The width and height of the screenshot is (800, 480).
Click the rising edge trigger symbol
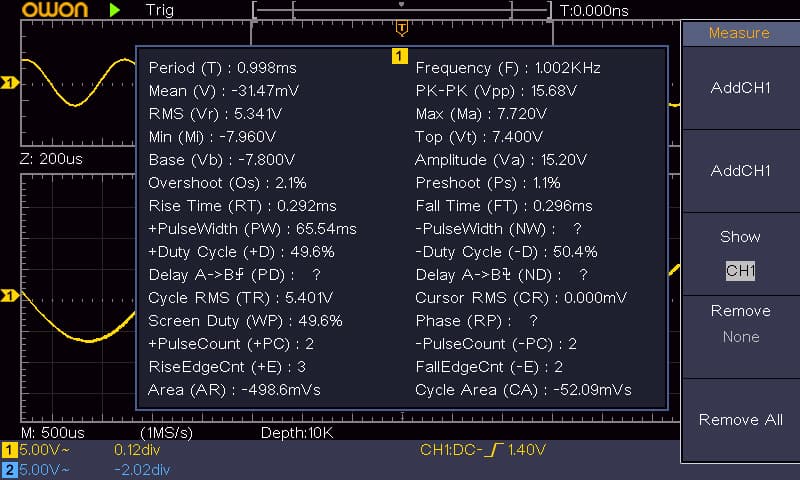493,450
